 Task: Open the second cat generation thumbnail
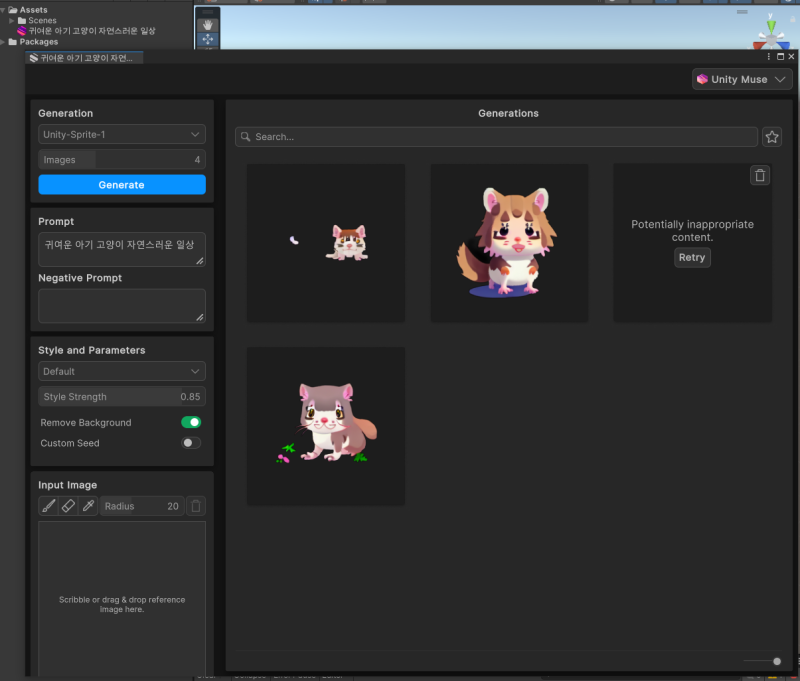[509, 242]
